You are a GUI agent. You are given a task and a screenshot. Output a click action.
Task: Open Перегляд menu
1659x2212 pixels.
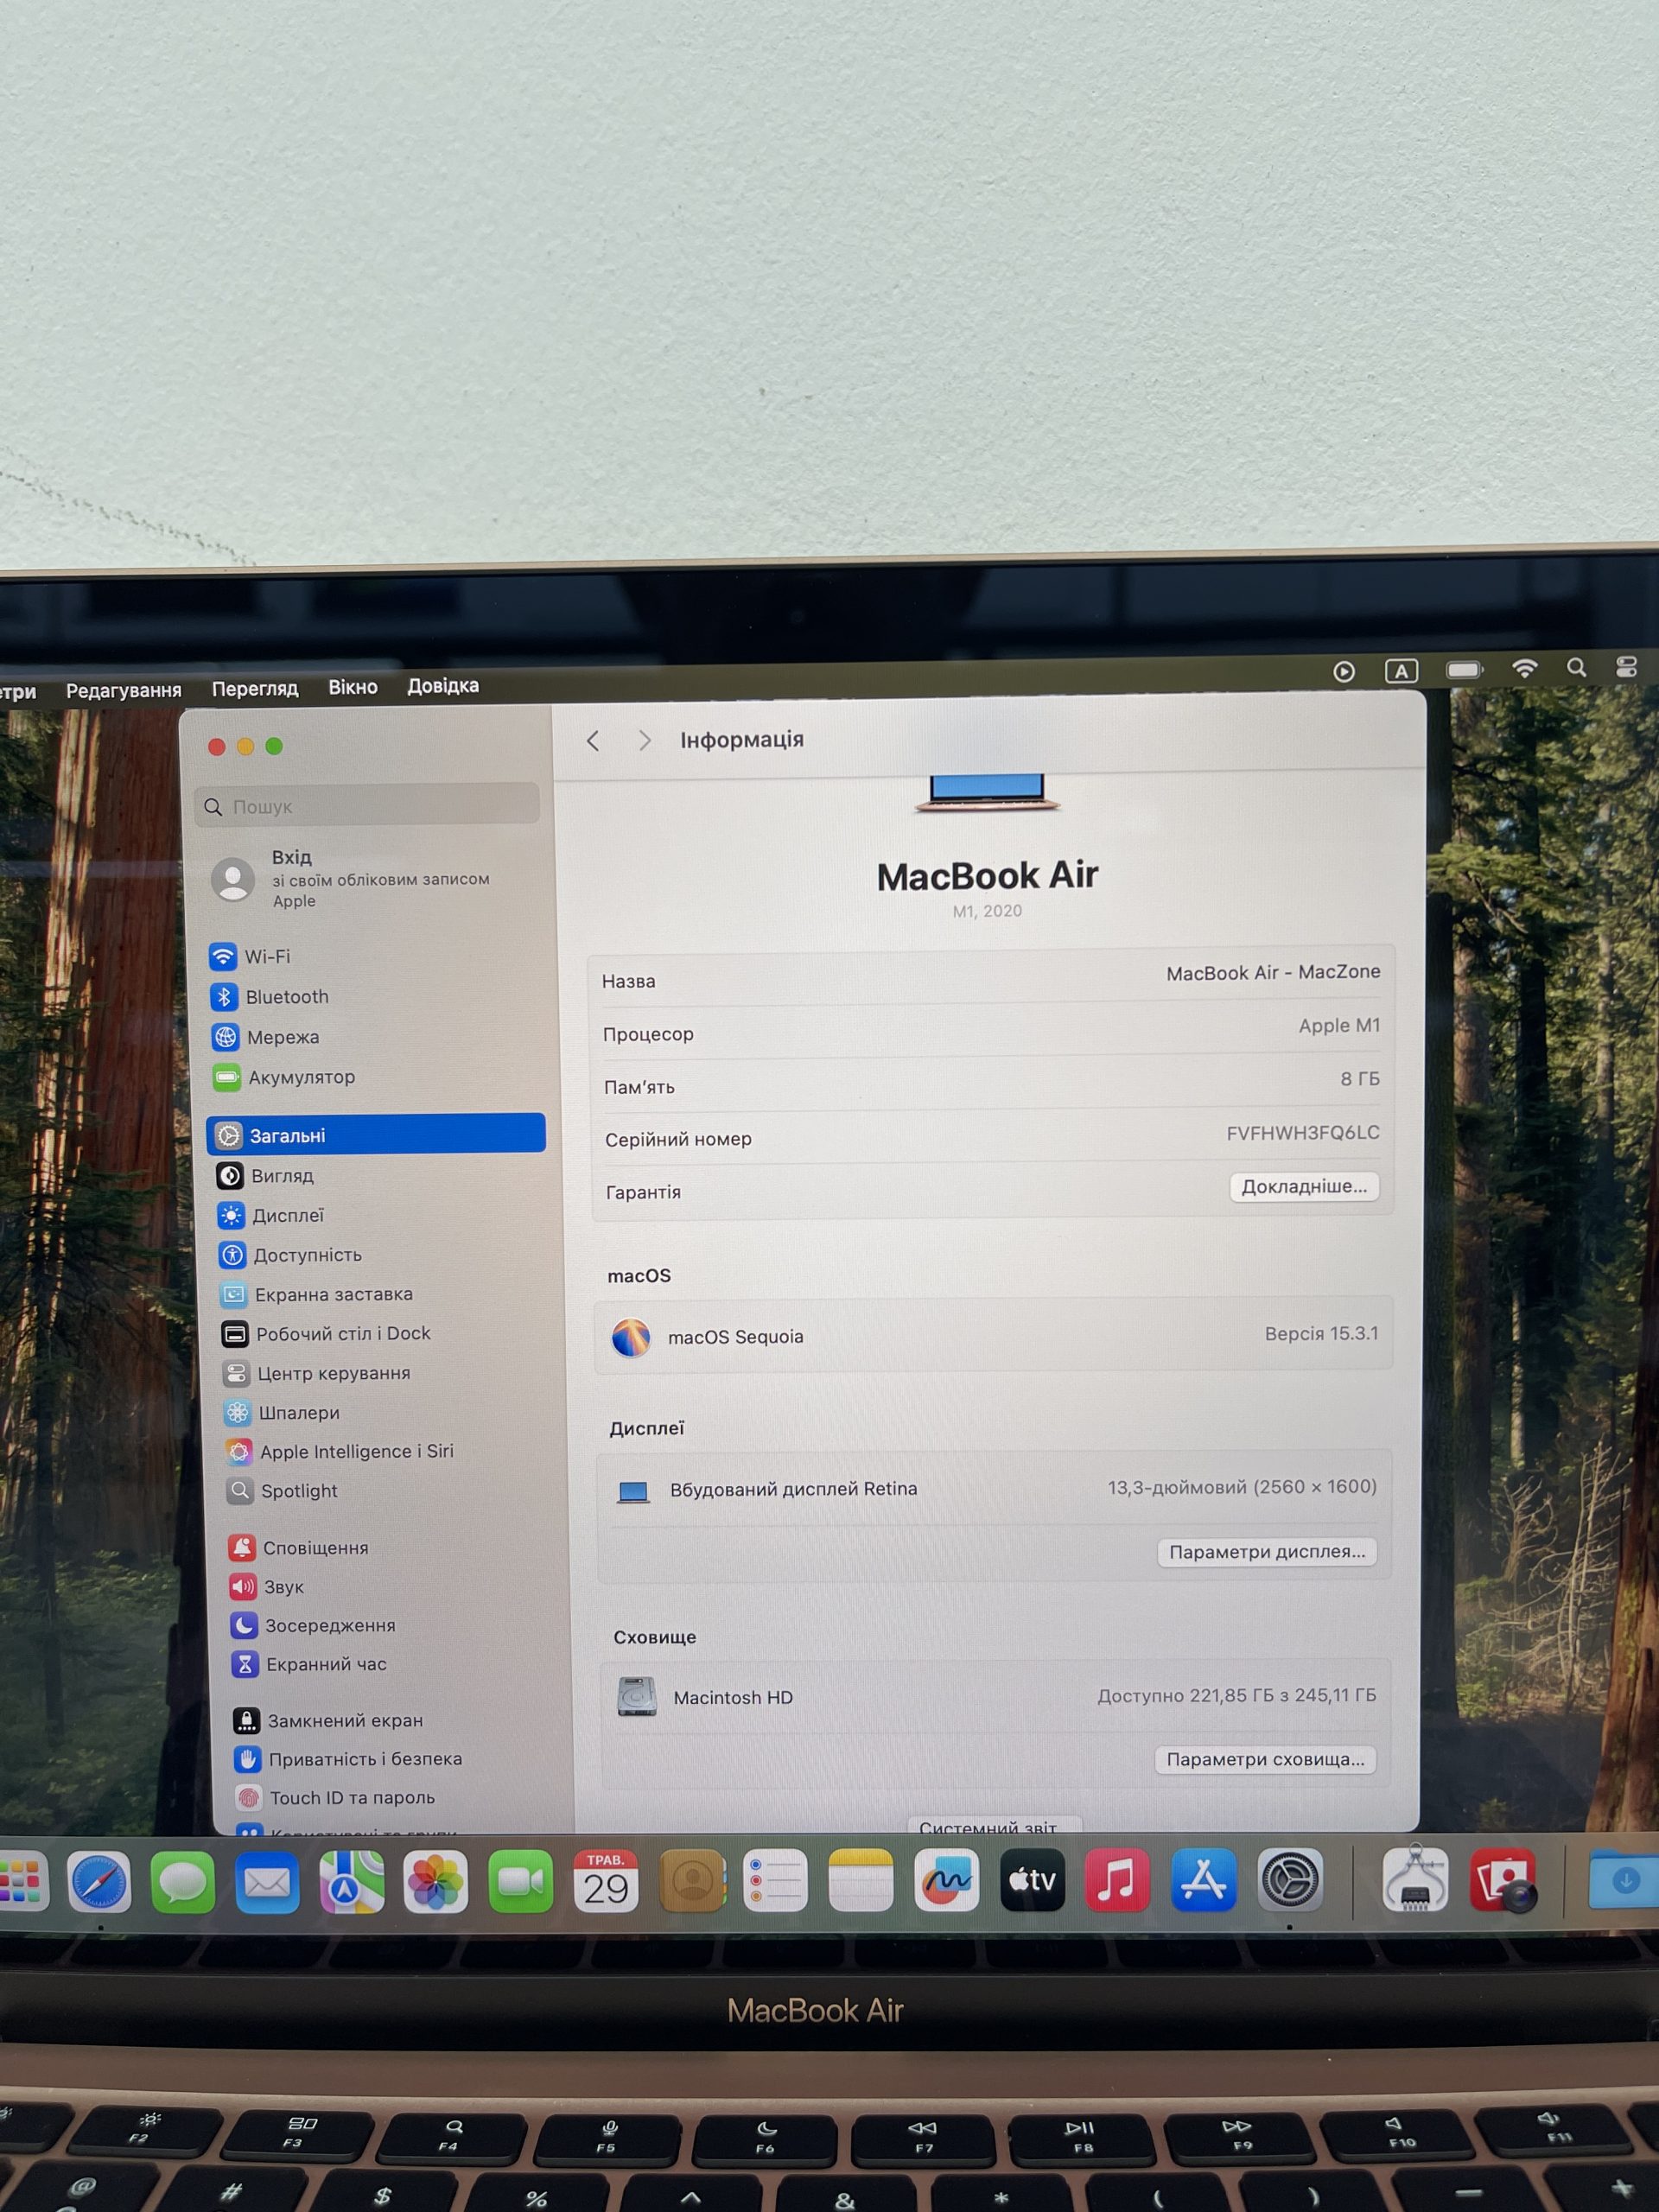pyautogui.click(x=255, y=688)
